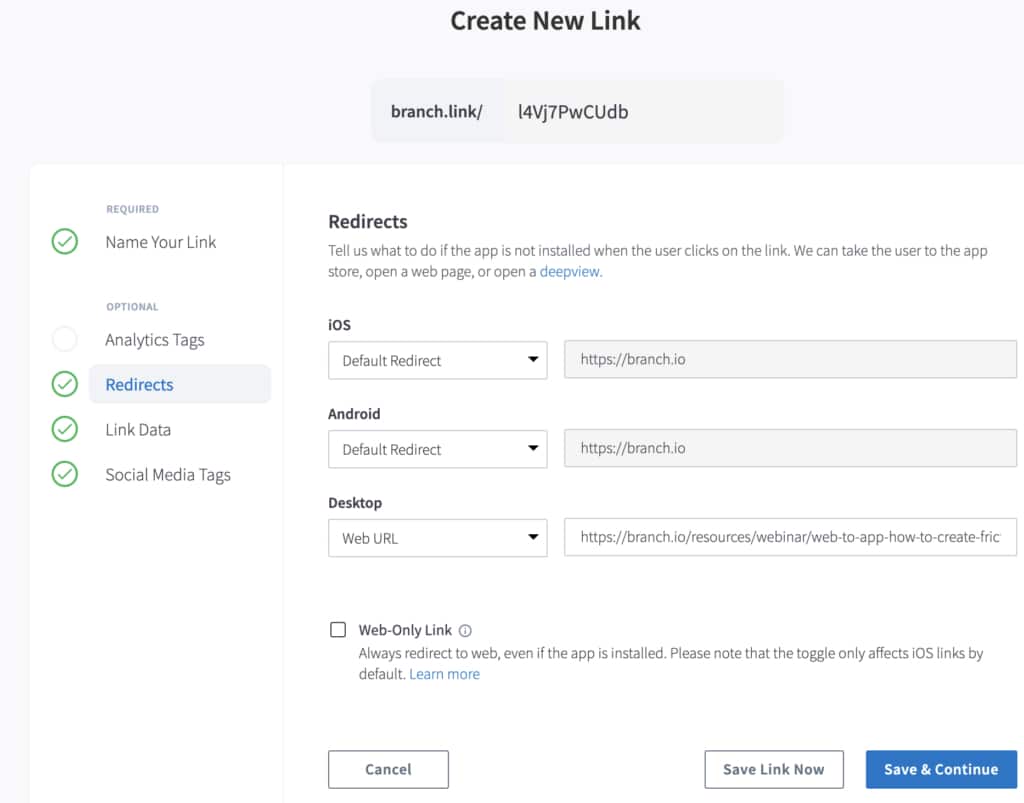Click the caret icon on the Android redirect dropdown
Screen dimensions: 1024x803
coord(533,448)
